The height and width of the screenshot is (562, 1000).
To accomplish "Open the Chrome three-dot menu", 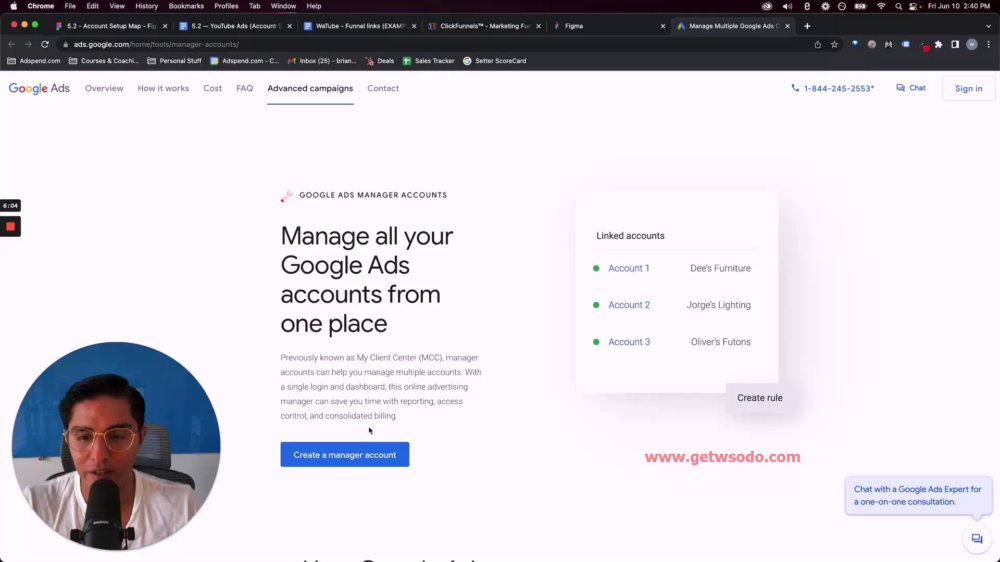I will pos(989,45).
